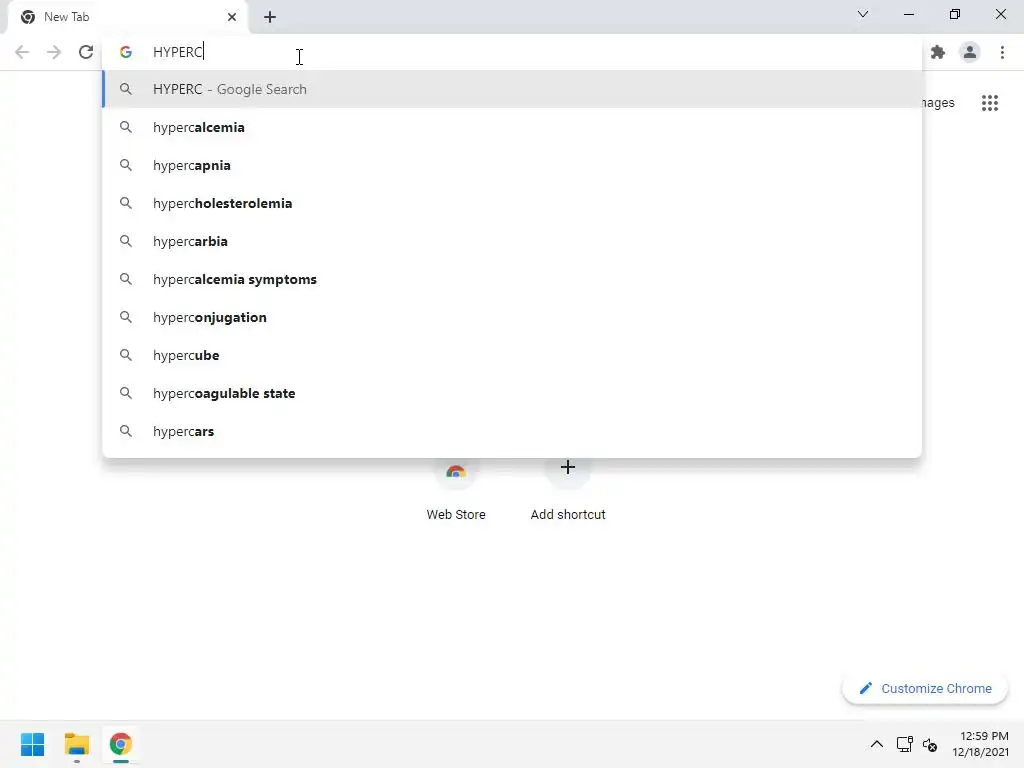Screen dimensions: 1024x768
Task: Click the search icon beside hypercube
Action: pyautogui.click(x=126, y=355)
